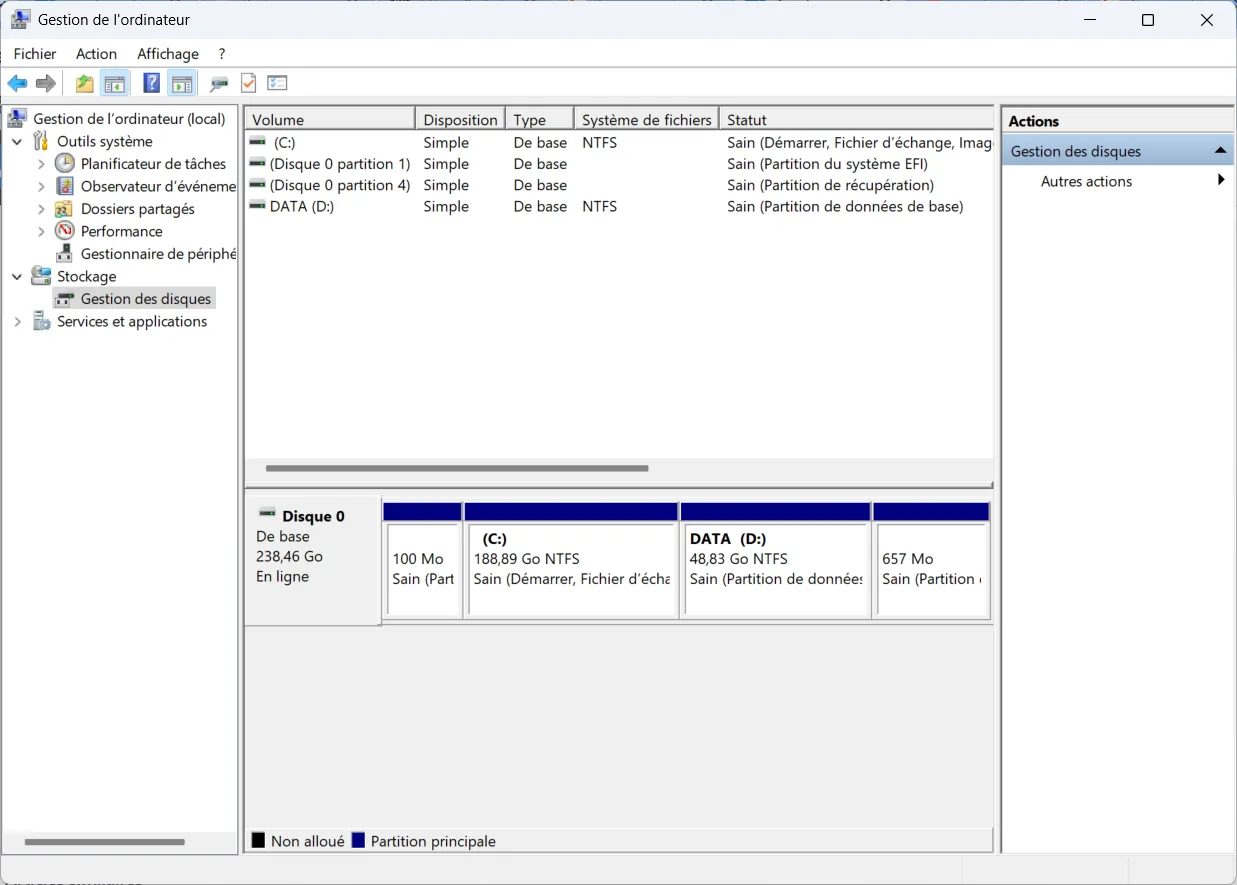Click the disk icon next to Disque 0 label
Screen dimensions: 1237x885
click(x=267, y=513)
